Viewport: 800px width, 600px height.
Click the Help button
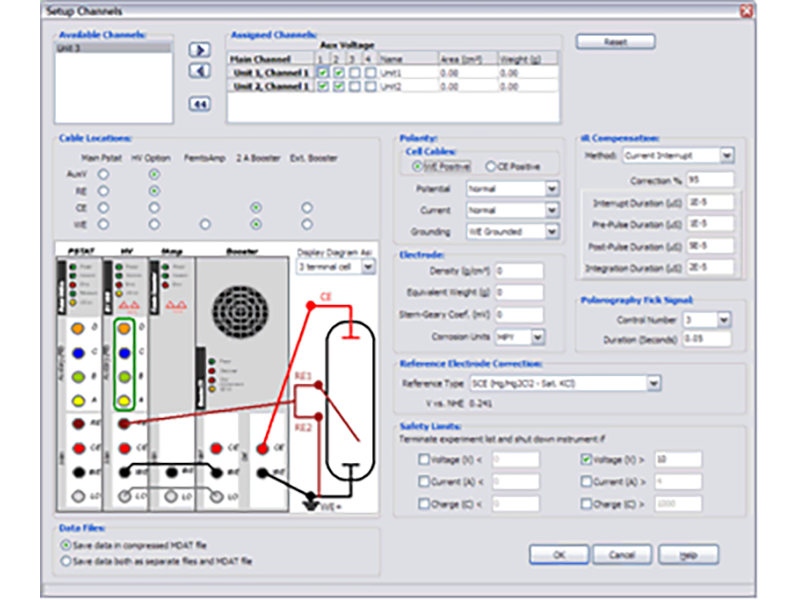(686, 554)
